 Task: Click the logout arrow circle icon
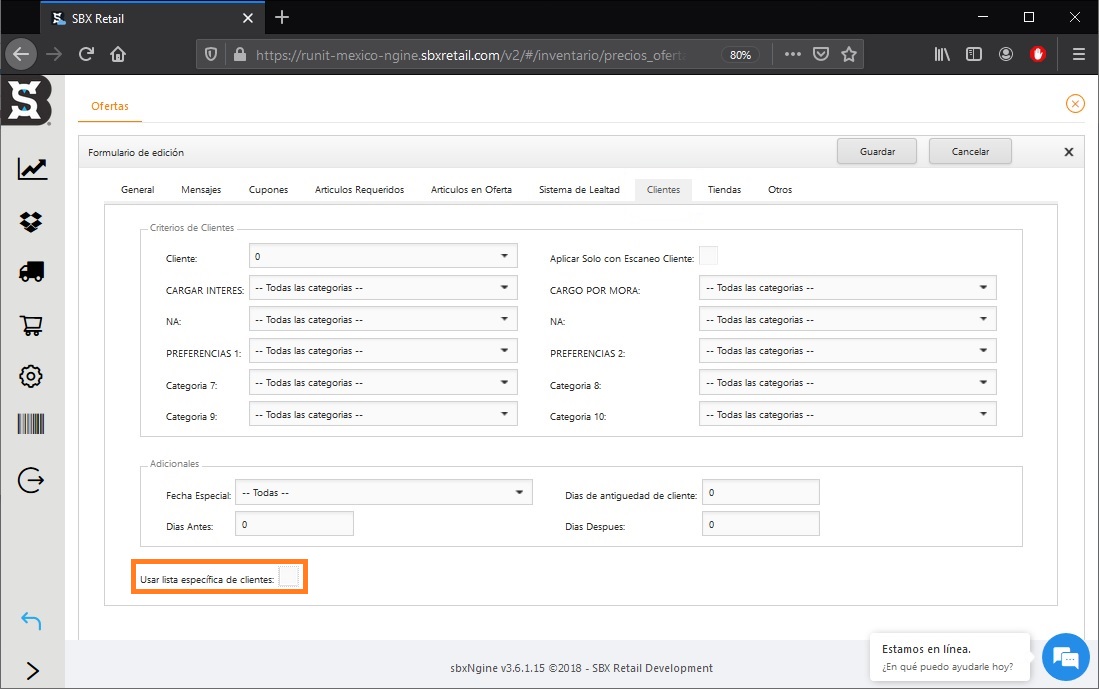[32, 480]
